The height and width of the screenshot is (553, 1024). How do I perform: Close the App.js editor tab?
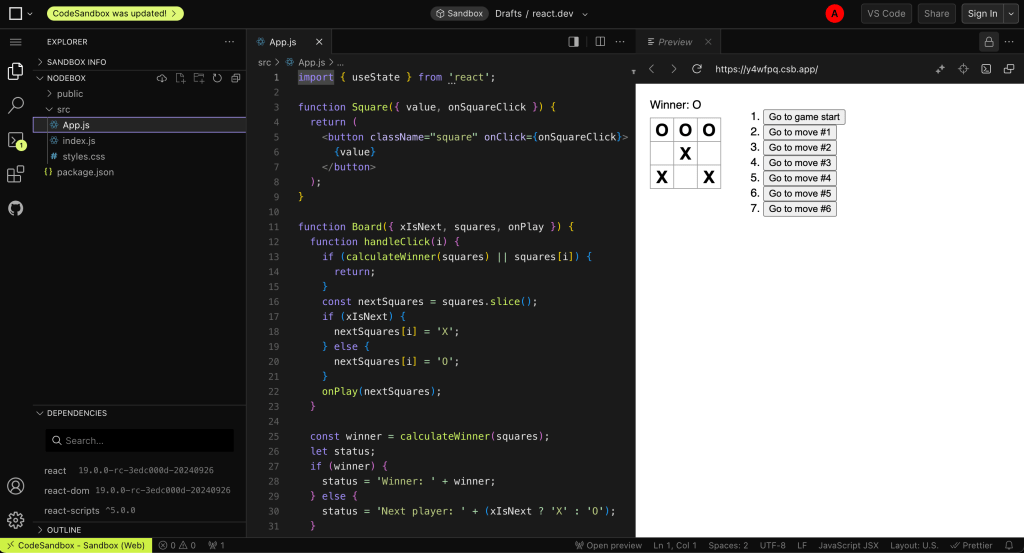click(x=319, y=42)
